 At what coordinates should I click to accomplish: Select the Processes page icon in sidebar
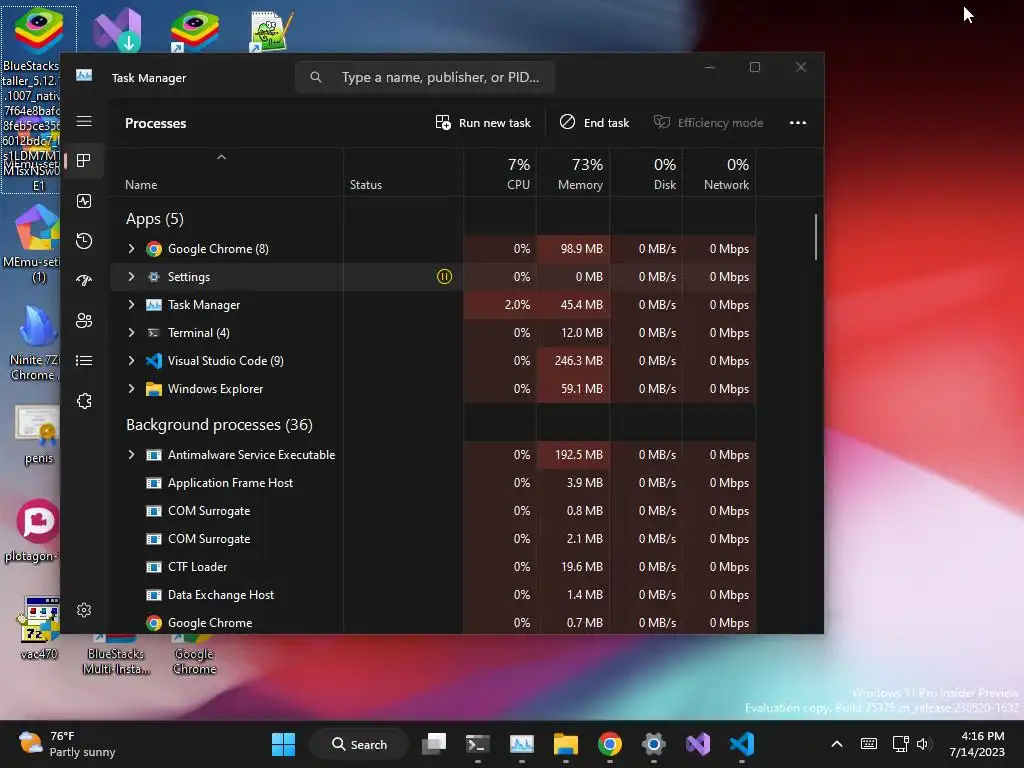coord(84,161)
